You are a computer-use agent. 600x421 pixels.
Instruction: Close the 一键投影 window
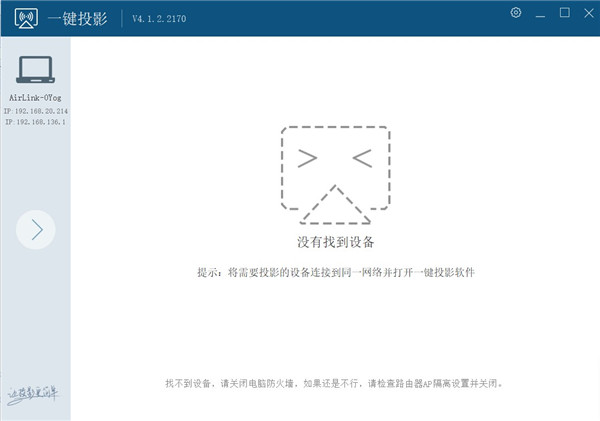pyautogui.click(x=589, y=13)
